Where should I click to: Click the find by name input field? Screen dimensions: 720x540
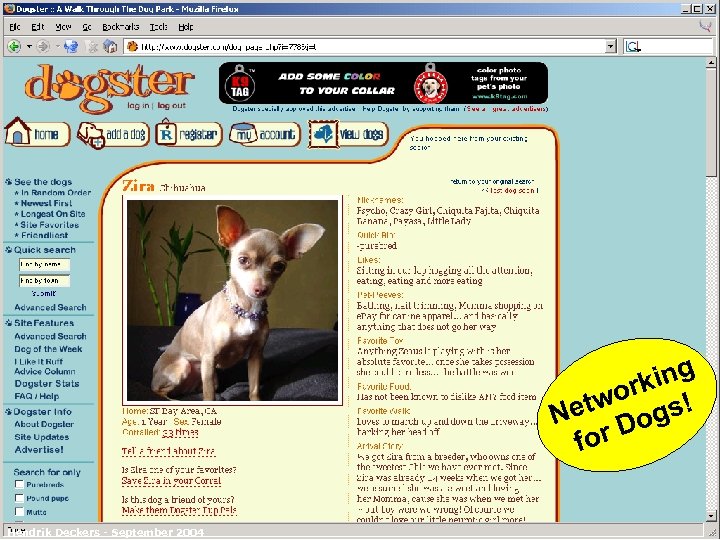tap(45, 264)
